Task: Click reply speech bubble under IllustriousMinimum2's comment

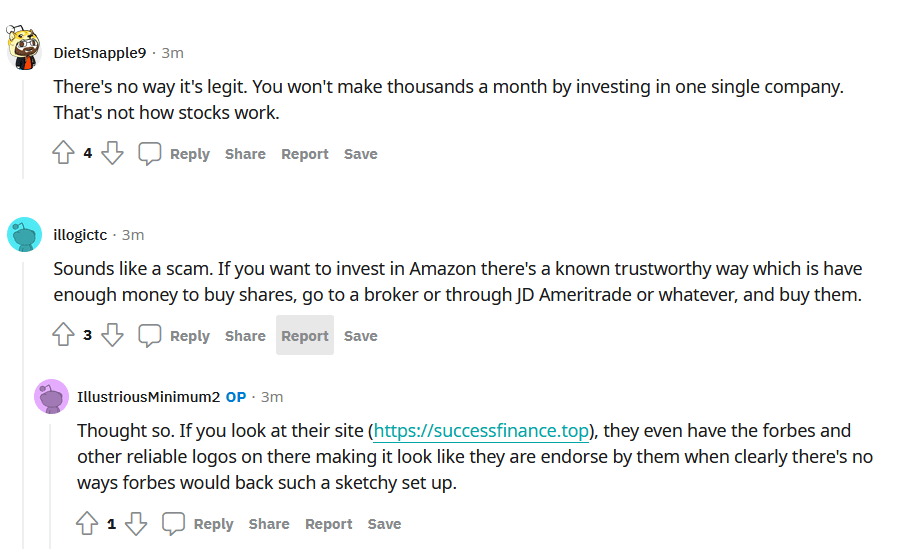Action: point(174,523)
